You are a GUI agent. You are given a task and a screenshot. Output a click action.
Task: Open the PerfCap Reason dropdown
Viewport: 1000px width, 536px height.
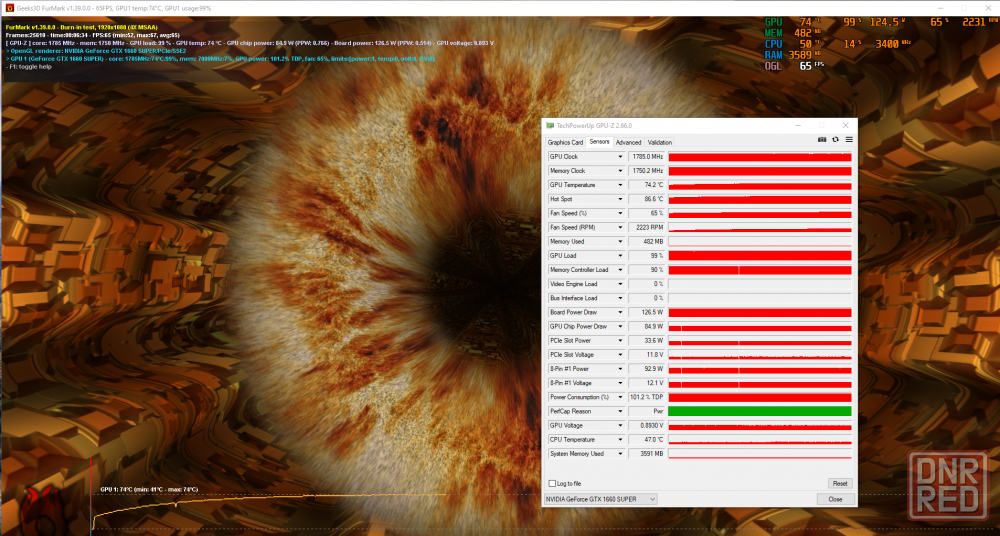click(619, 412)
